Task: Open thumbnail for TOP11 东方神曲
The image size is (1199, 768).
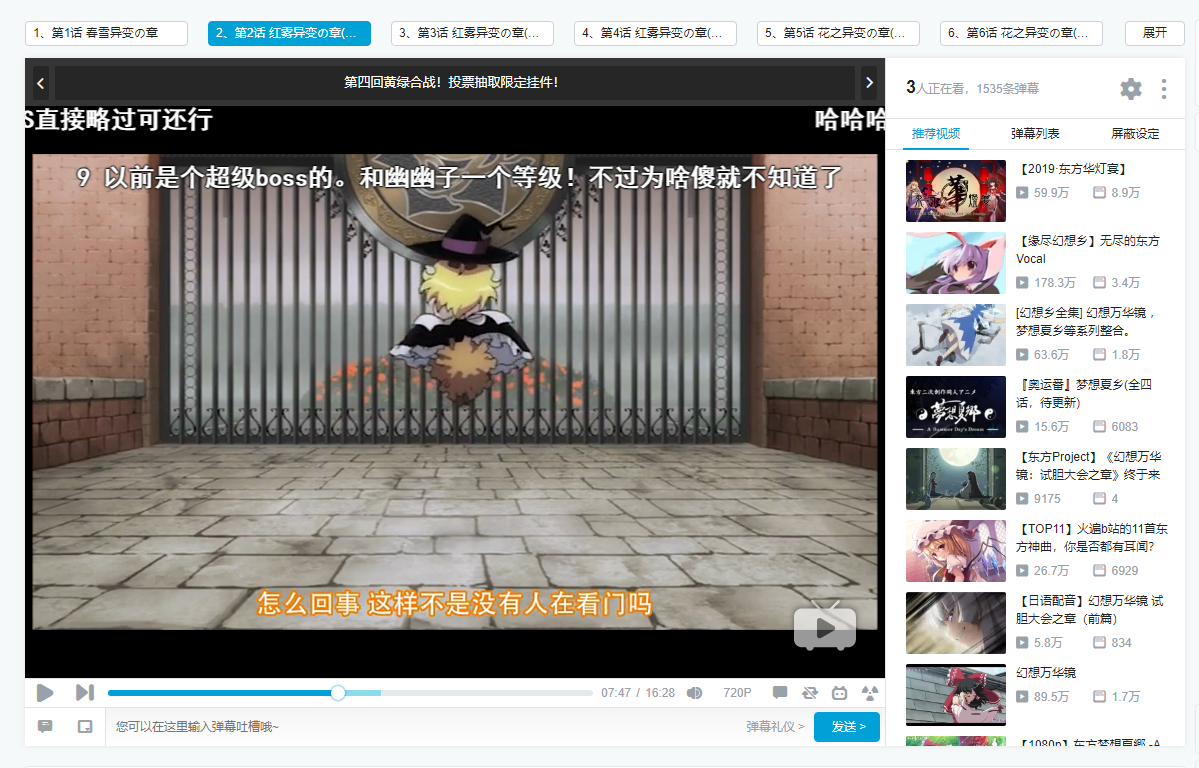Action: point(956,551)
